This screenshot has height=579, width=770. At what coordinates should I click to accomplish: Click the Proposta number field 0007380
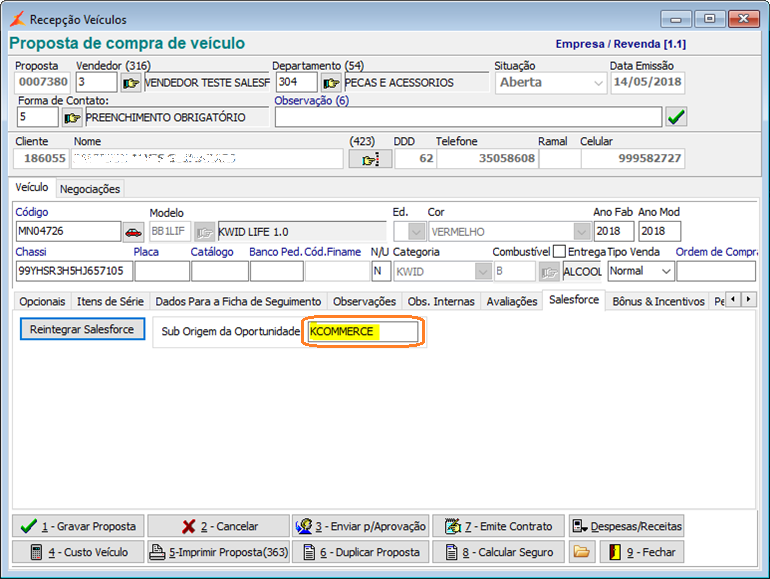(x=43, y=83)
